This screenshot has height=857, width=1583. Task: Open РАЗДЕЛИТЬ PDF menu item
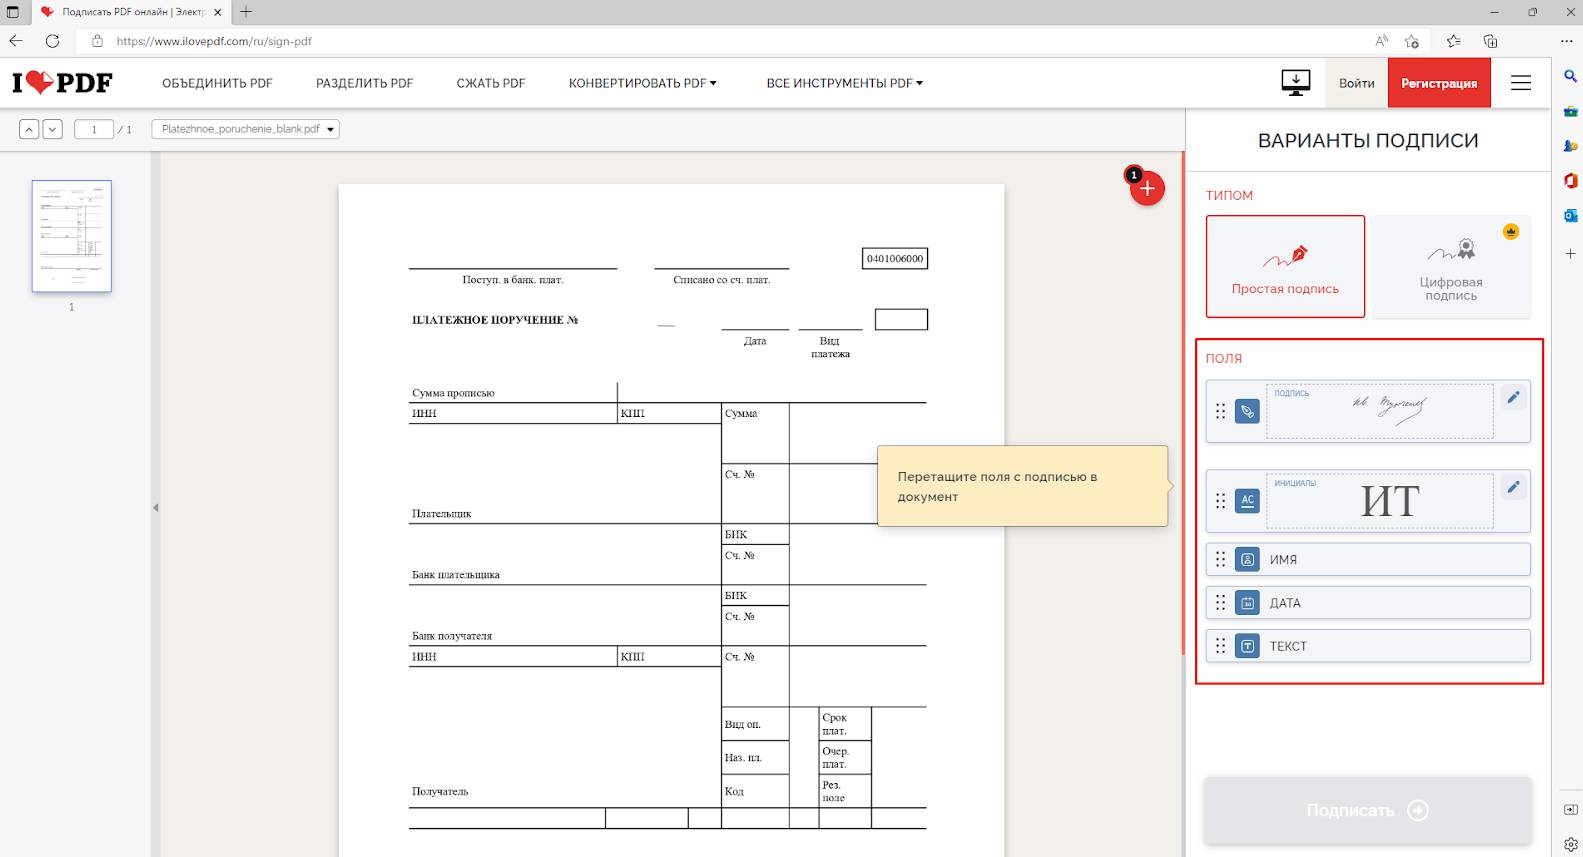click(x=364, y=83)
